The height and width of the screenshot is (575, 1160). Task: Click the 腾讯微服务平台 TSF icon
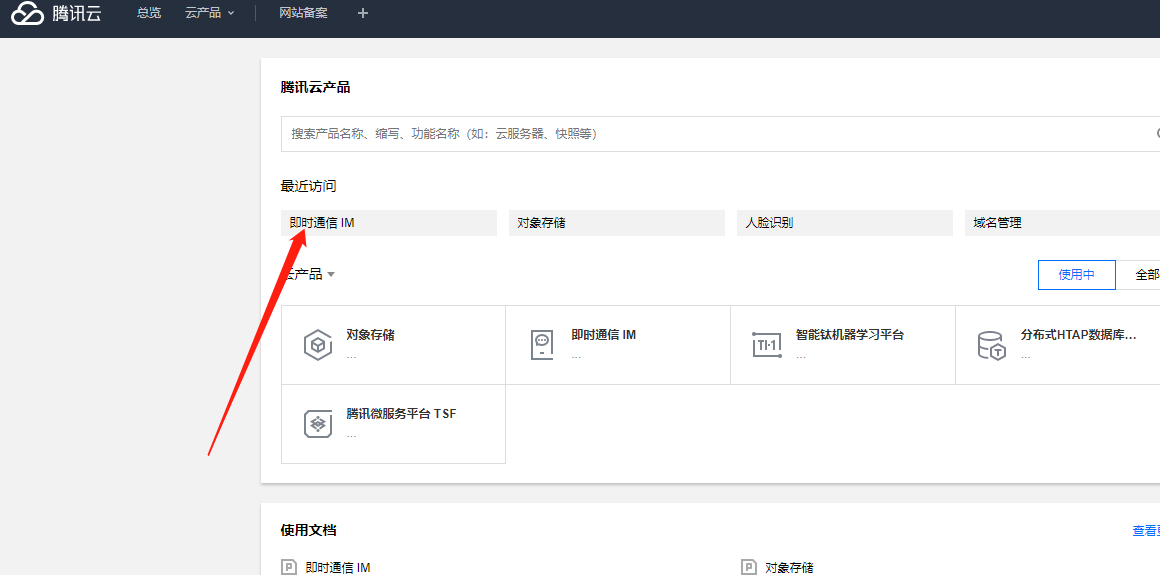pyautogui.click(x=317, y=424)
